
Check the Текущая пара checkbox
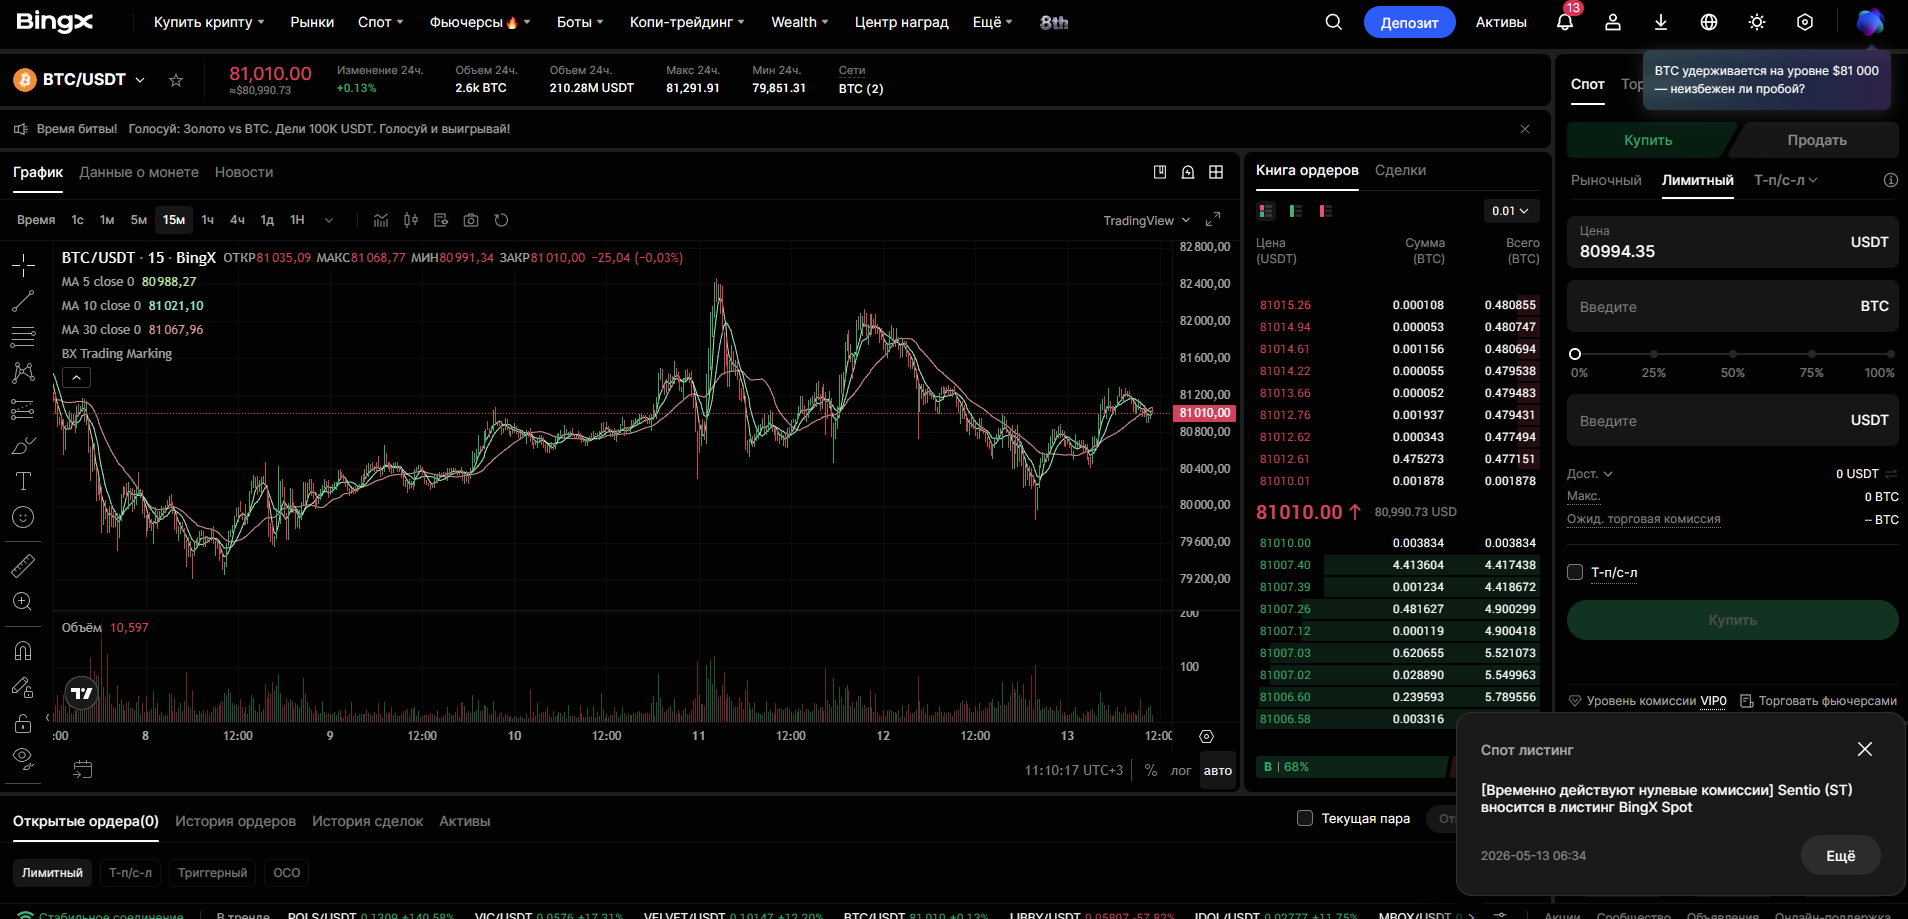[x=1305, y=818]
